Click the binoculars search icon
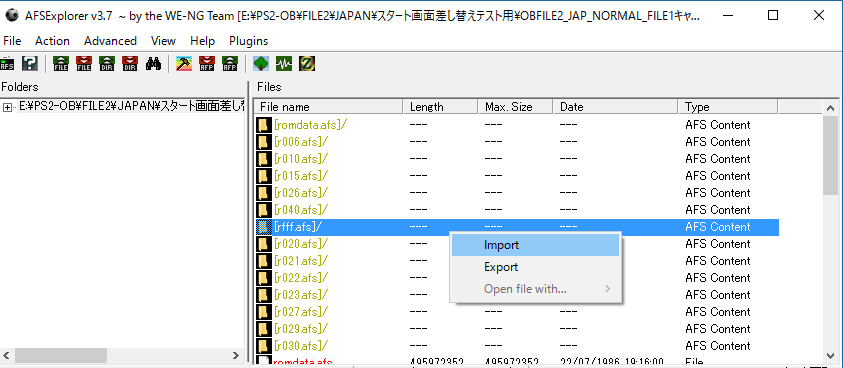843x368 pixels. pyautogui.click(x=153, y=64)
